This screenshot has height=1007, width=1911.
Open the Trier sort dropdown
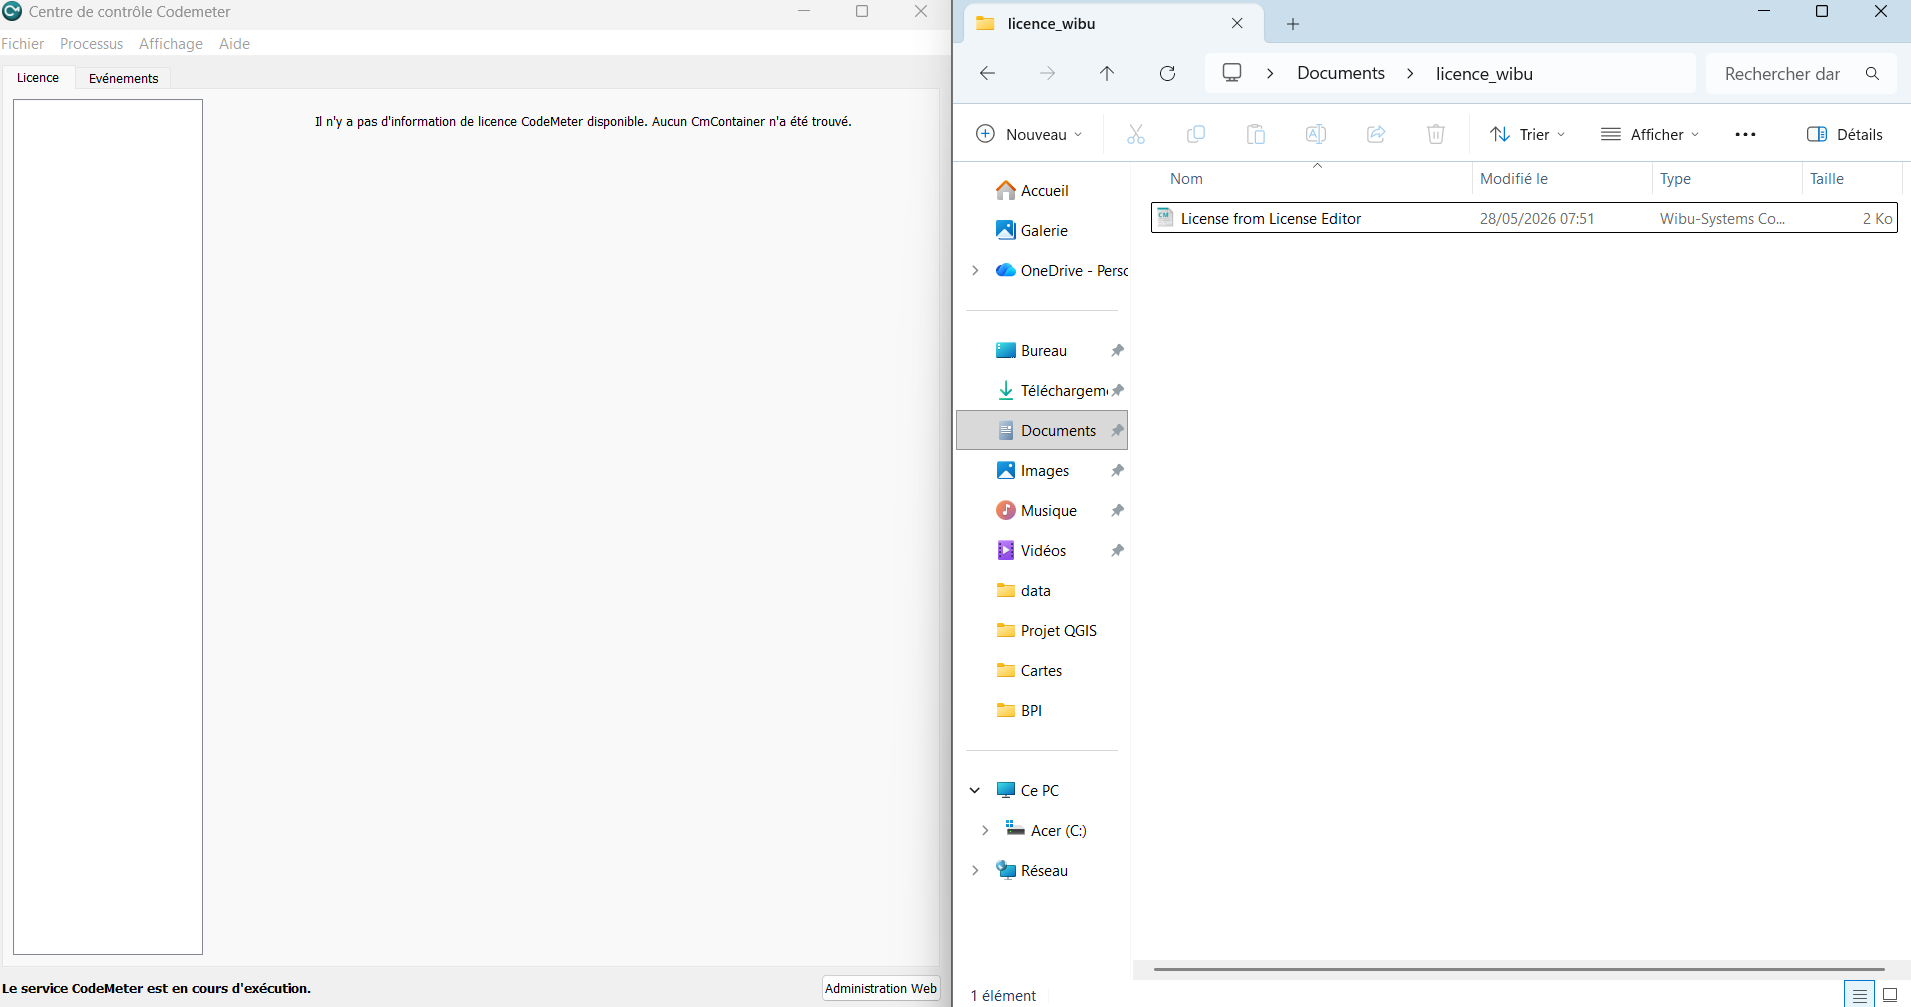pyautogui.click(x=1527, y=134)
